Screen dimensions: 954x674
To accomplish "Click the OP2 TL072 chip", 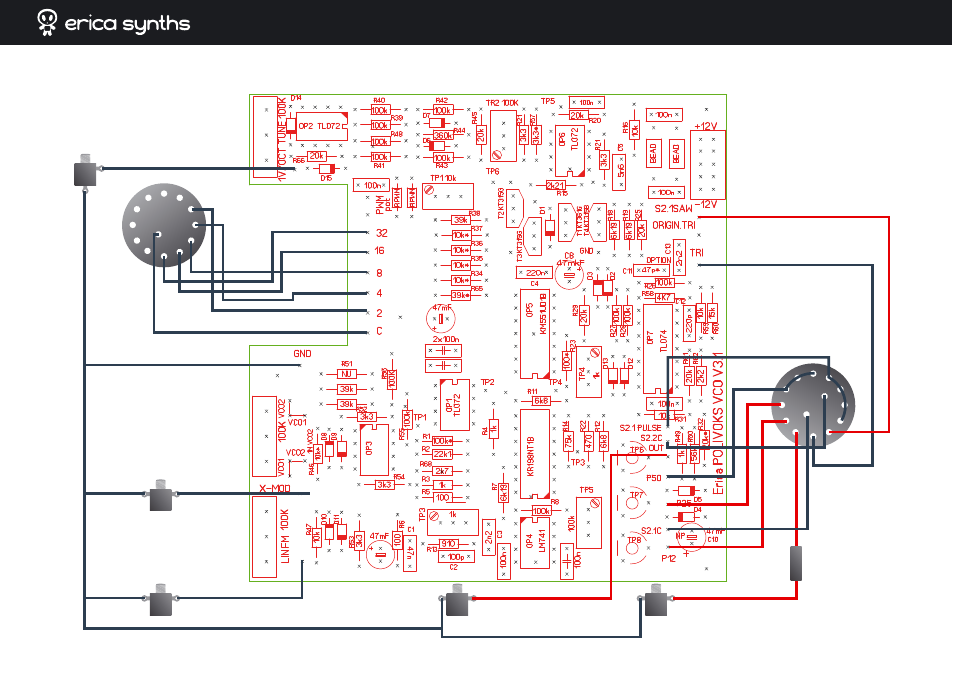I will (322, 127).
